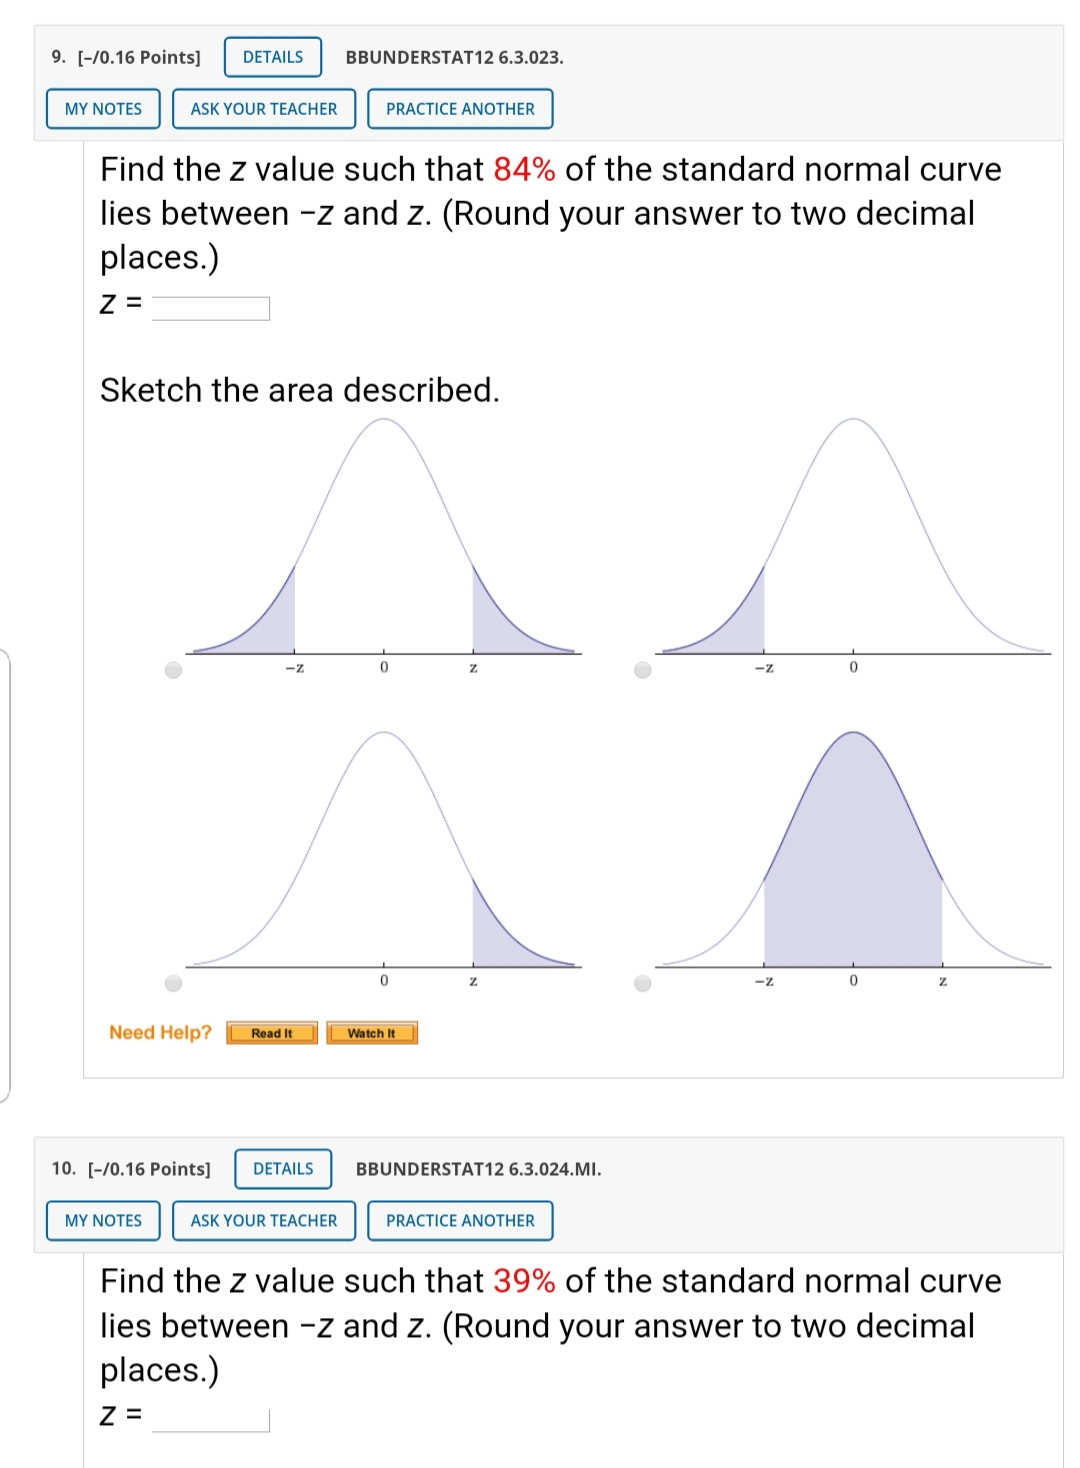
Task: Open MY NOTES for question 9
Action: (x=103, y=109)
